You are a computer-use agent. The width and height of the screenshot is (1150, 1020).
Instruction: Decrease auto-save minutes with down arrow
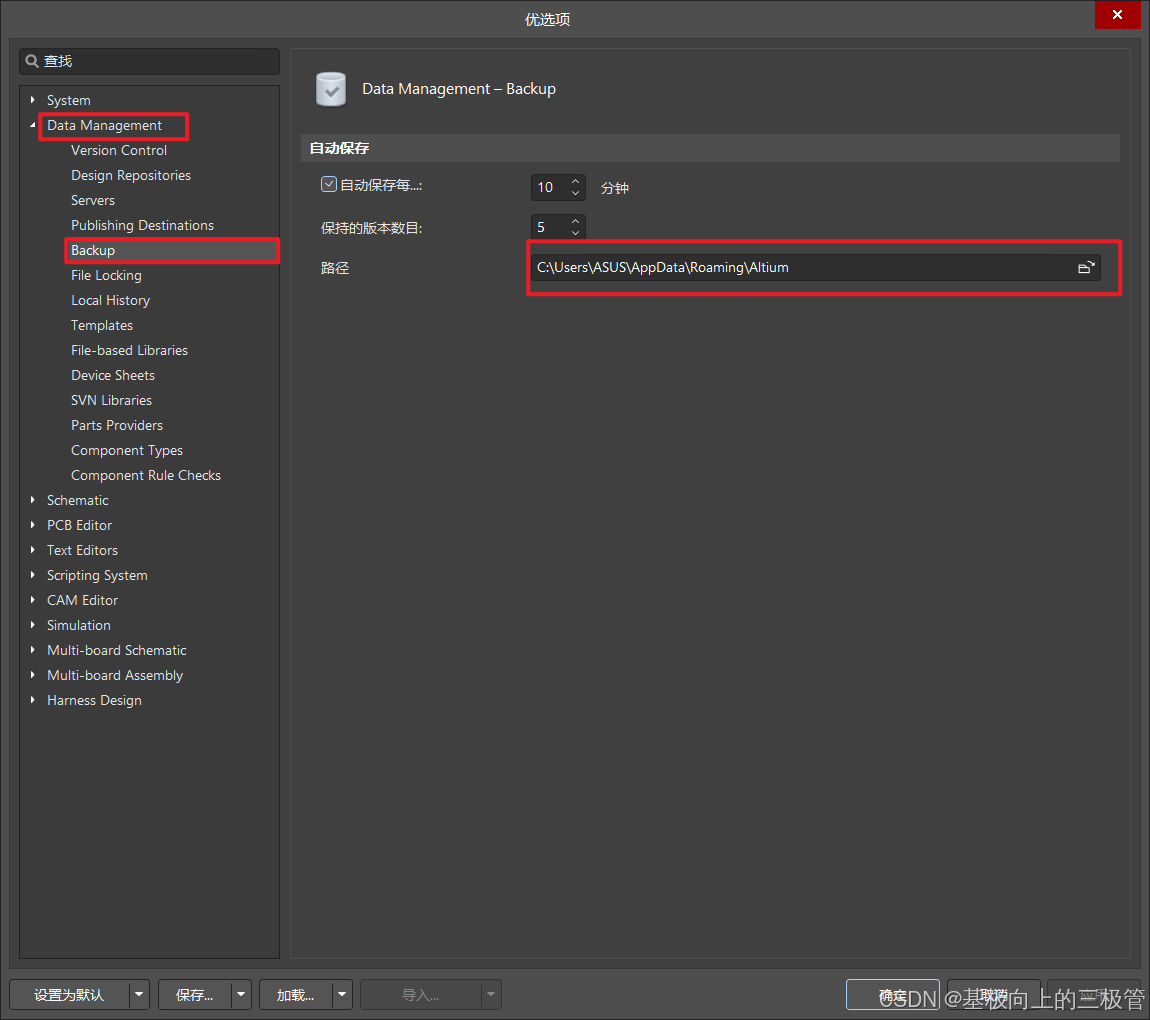pyautogui.click(x=576, y=193)
